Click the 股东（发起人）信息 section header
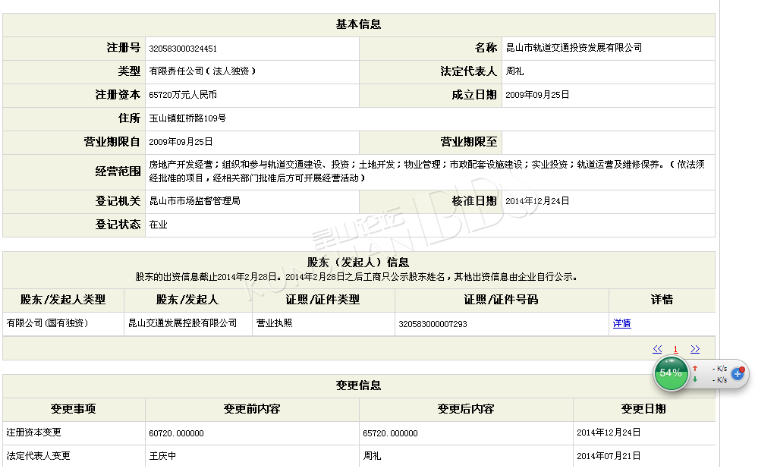 (358, 262)
